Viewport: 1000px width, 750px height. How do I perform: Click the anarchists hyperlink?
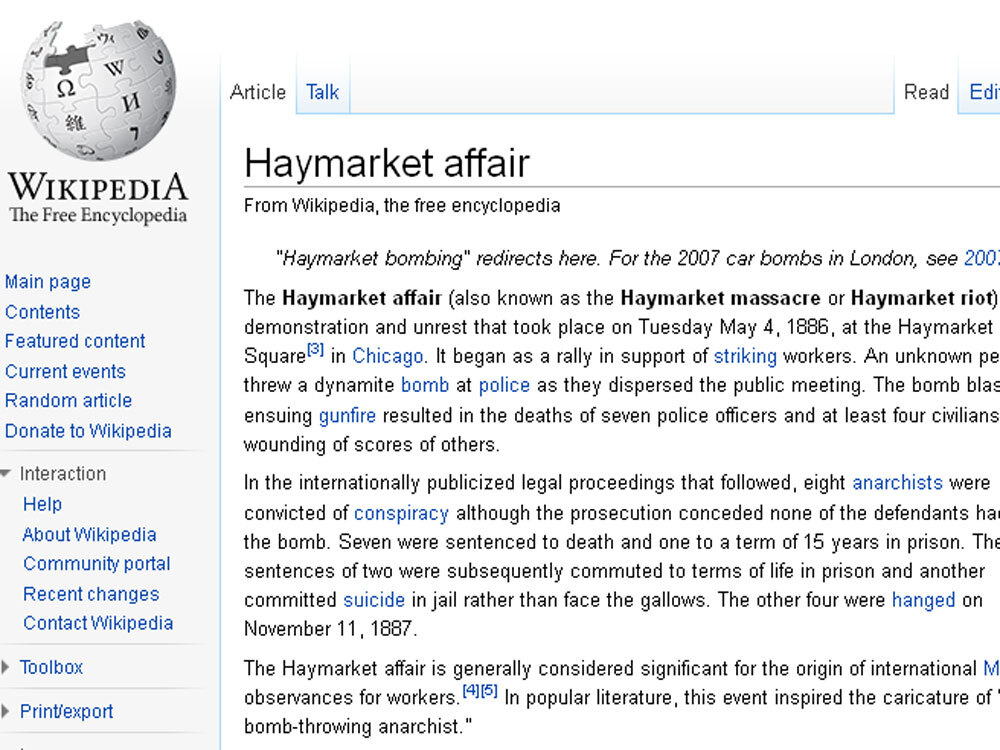[897, 483]
